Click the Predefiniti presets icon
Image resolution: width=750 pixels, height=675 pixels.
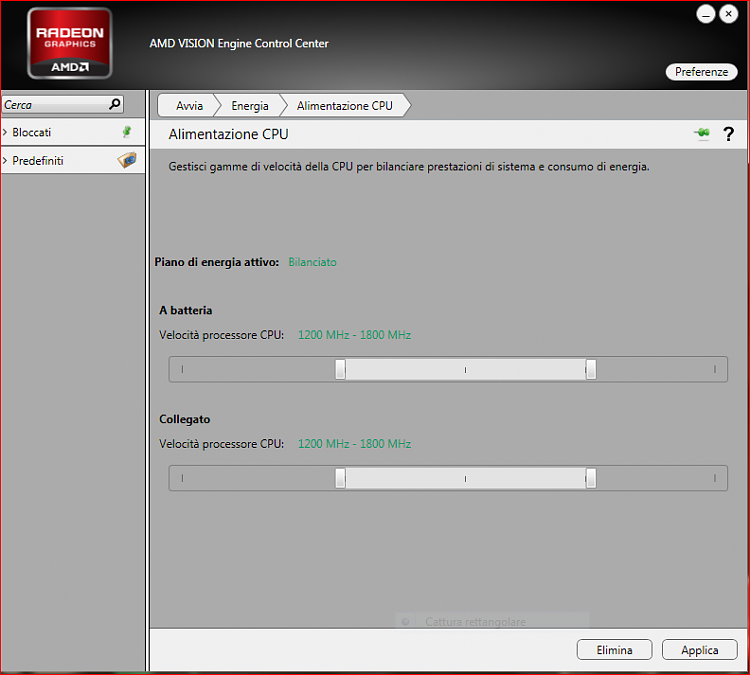point(127,160)
